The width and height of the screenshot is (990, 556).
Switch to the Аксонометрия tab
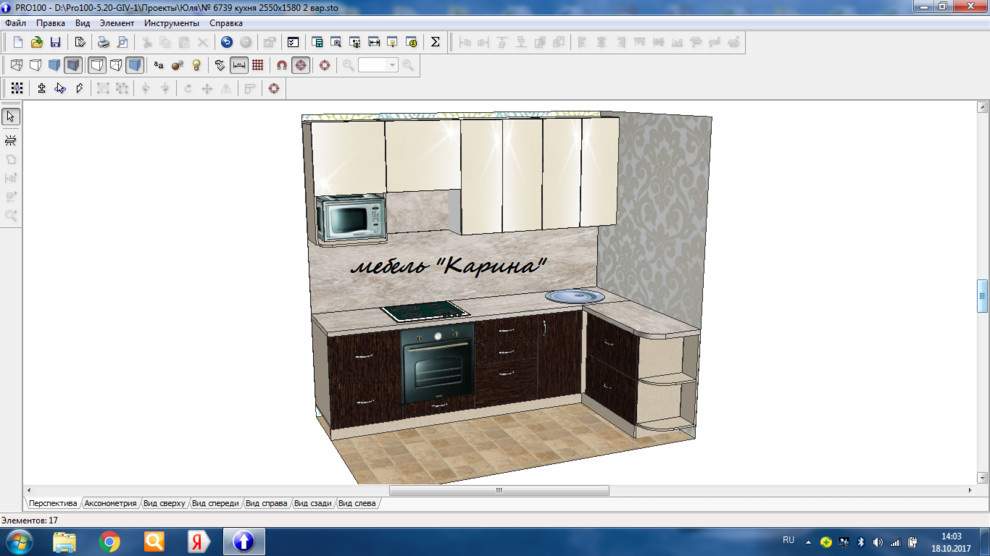pos(110,503)
